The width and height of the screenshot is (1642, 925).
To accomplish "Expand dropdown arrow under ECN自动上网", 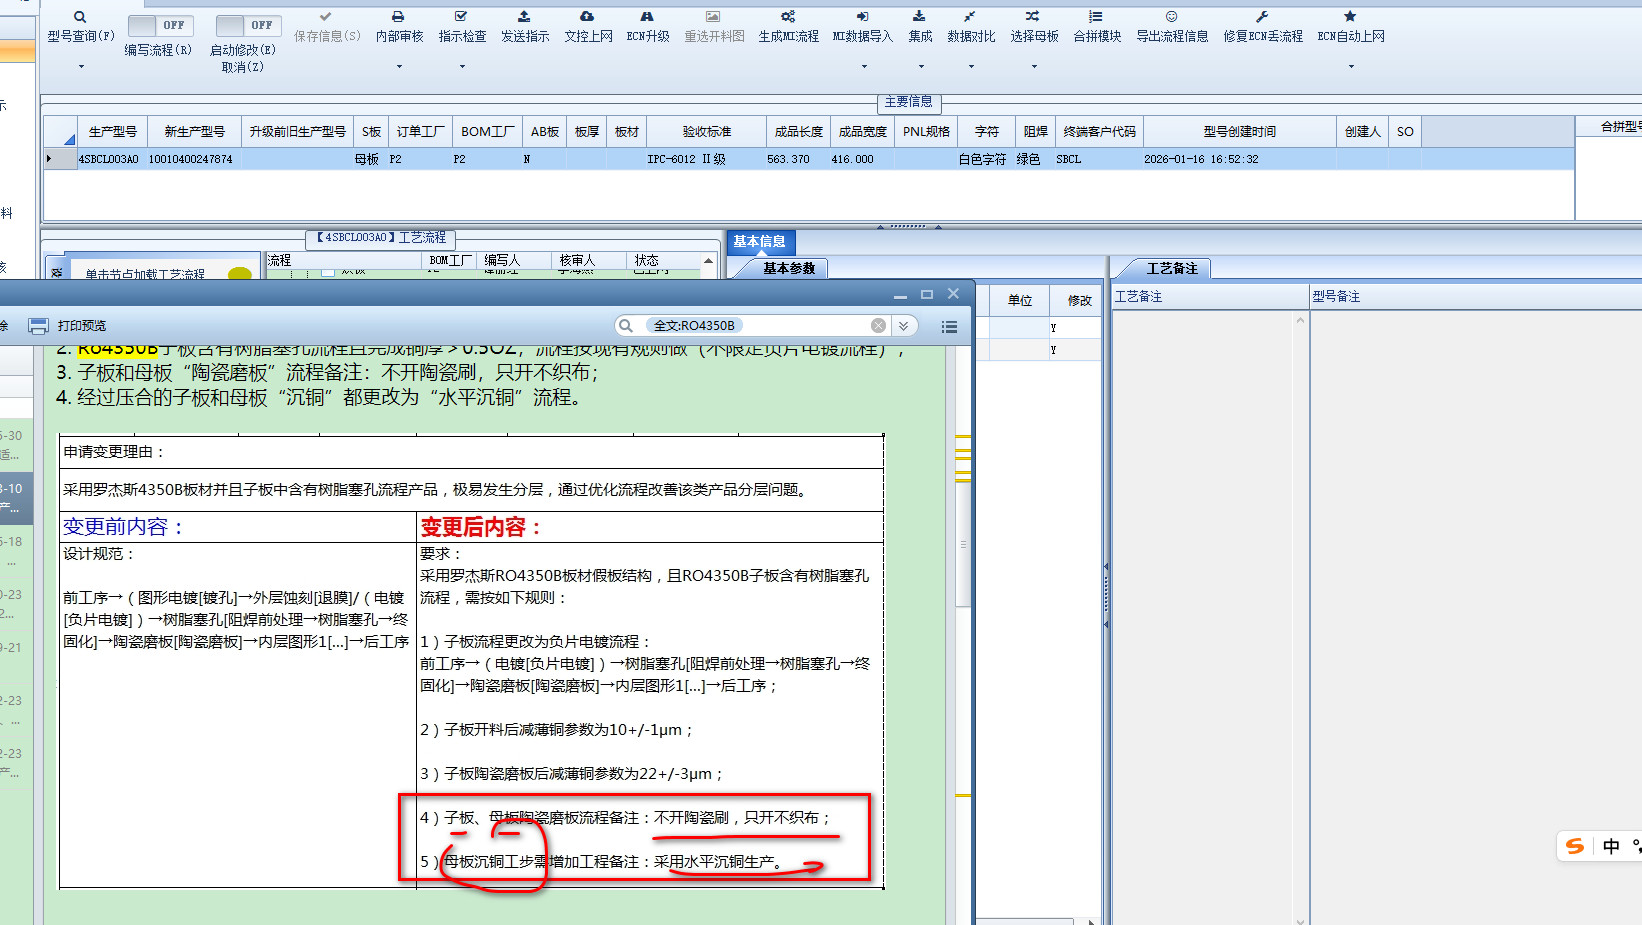I will [x=1351, y=67].
